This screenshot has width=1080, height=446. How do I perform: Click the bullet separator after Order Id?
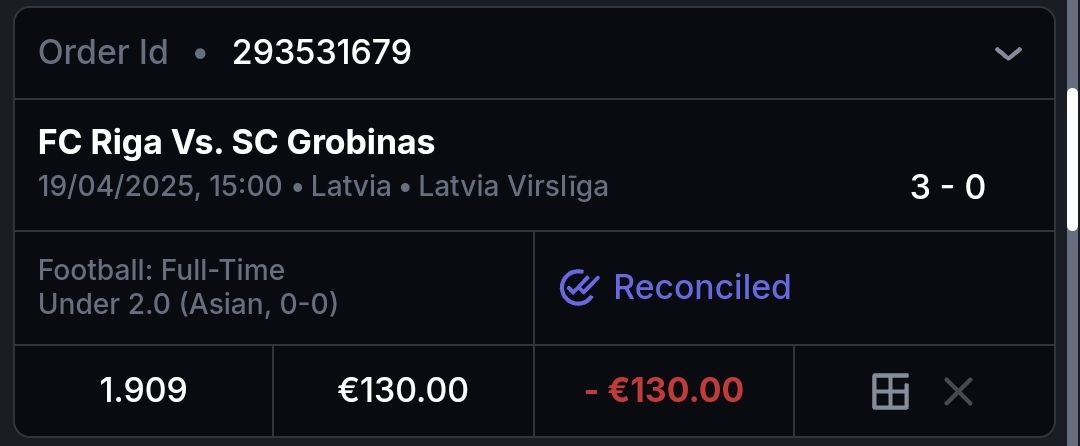200,53
